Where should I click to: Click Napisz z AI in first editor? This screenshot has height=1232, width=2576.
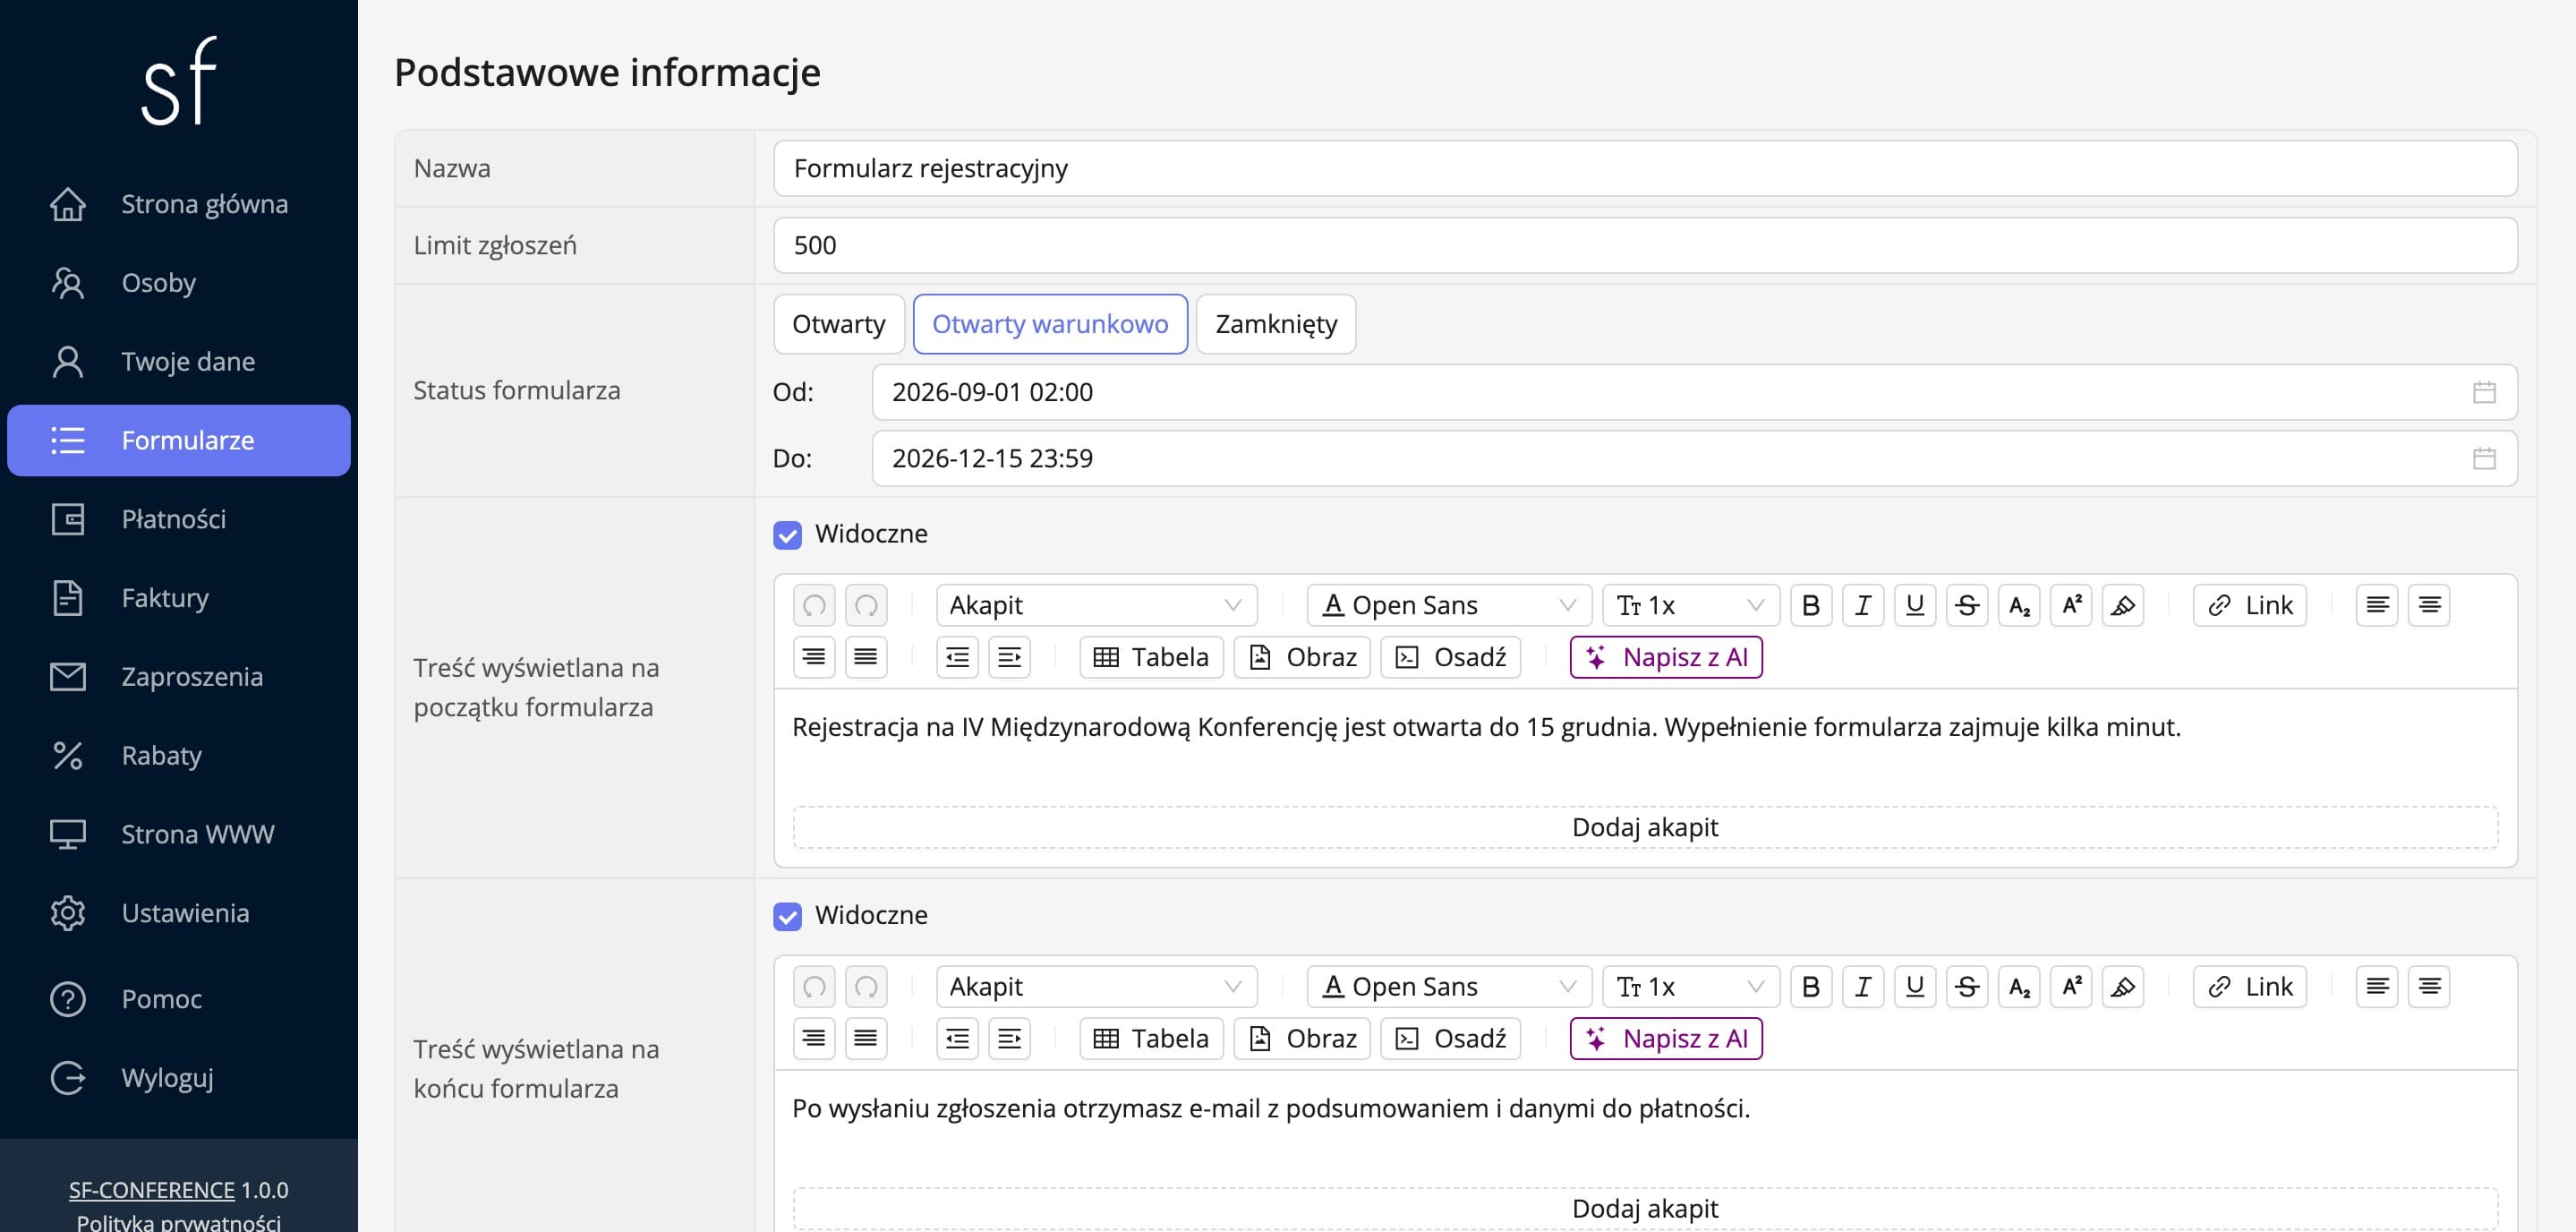click(1666, 657)
